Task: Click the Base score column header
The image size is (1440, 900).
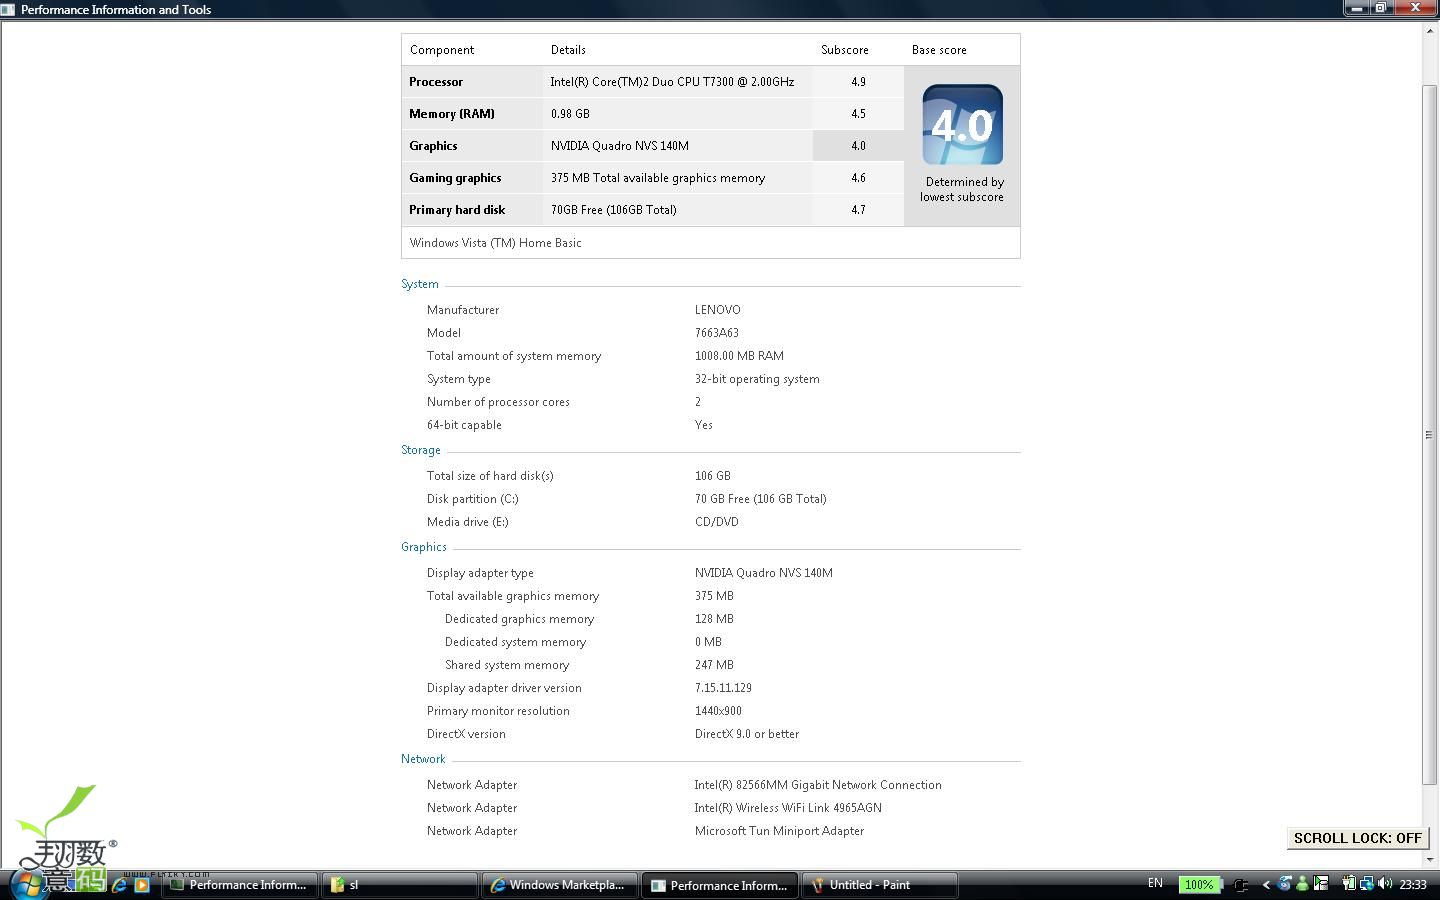Action: [x=939, y=50]
